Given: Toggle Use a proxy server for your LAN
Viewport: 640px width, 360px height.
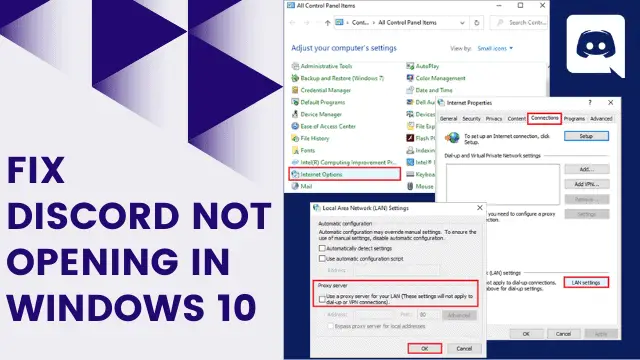Looking at the screenshot, I should (x=322, y=299).
